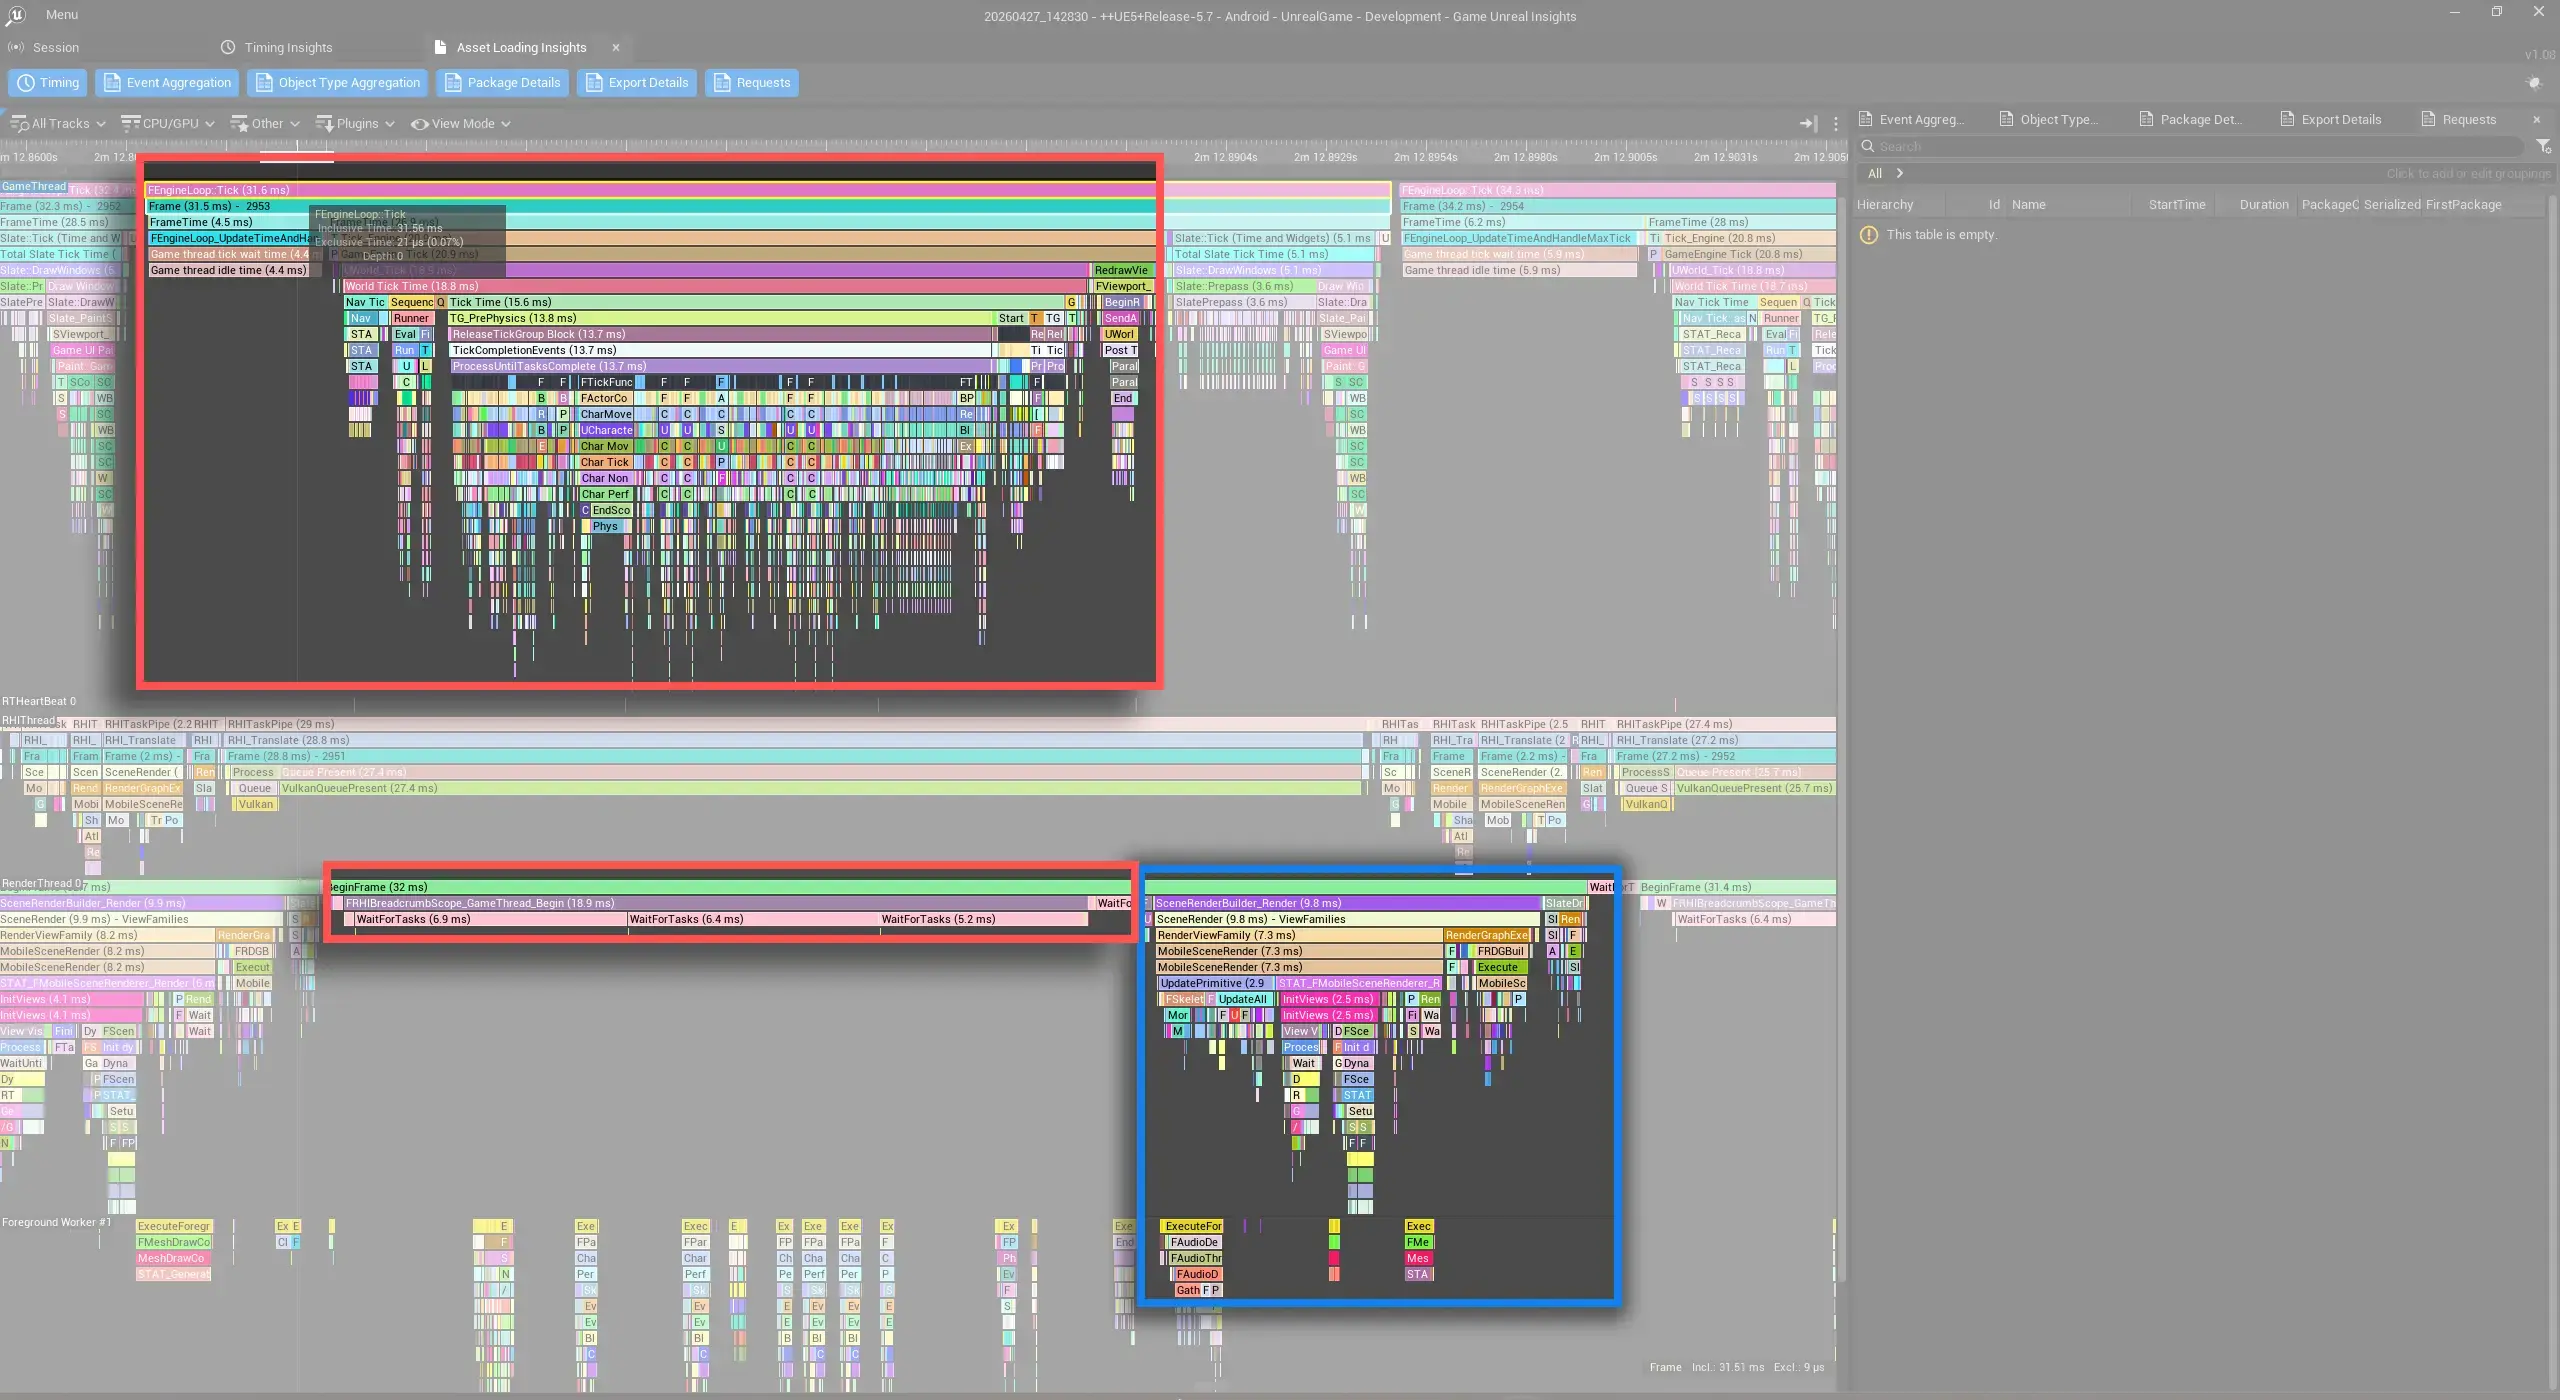
Task: Open the Export Details panel tab
Action: click(2331, 119)
